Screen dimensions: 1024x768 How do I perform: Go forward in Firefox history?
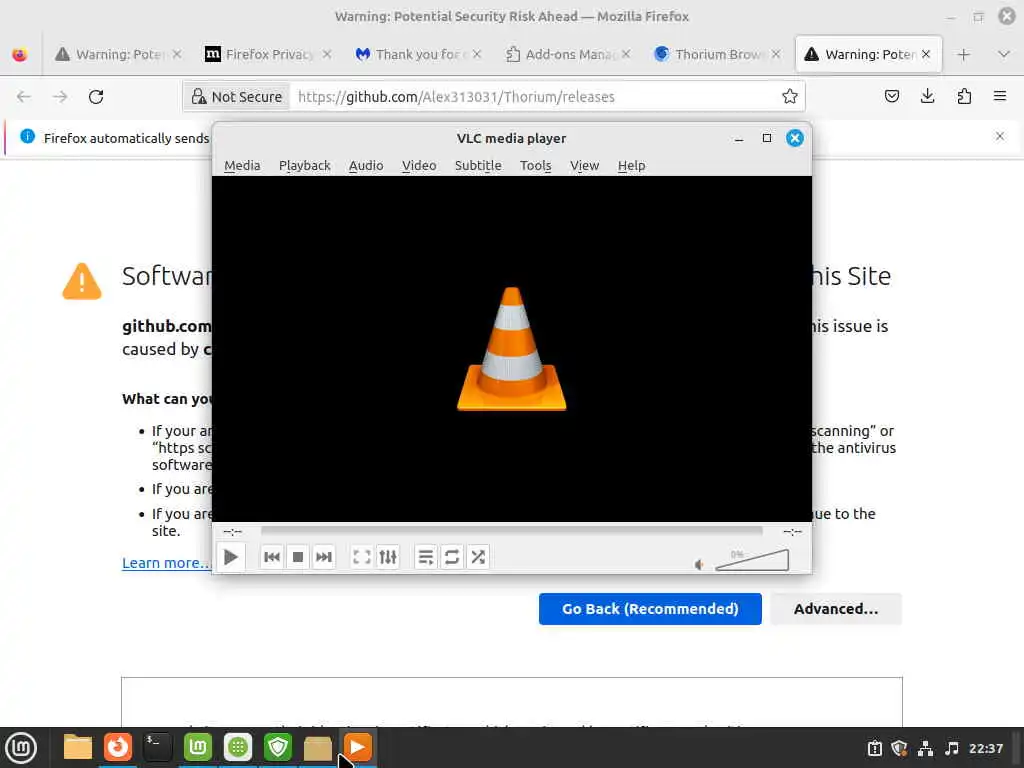click(x=60, y=97)
